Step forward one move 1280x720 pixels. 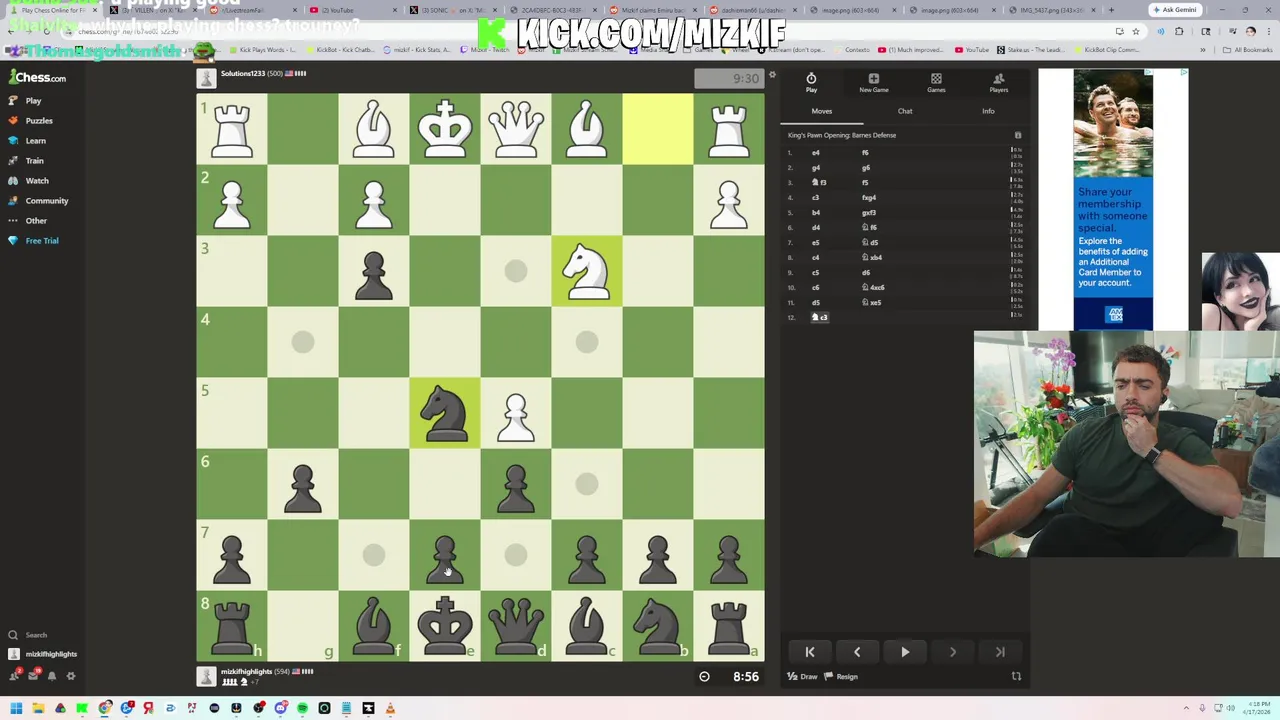tap(952, 652)
